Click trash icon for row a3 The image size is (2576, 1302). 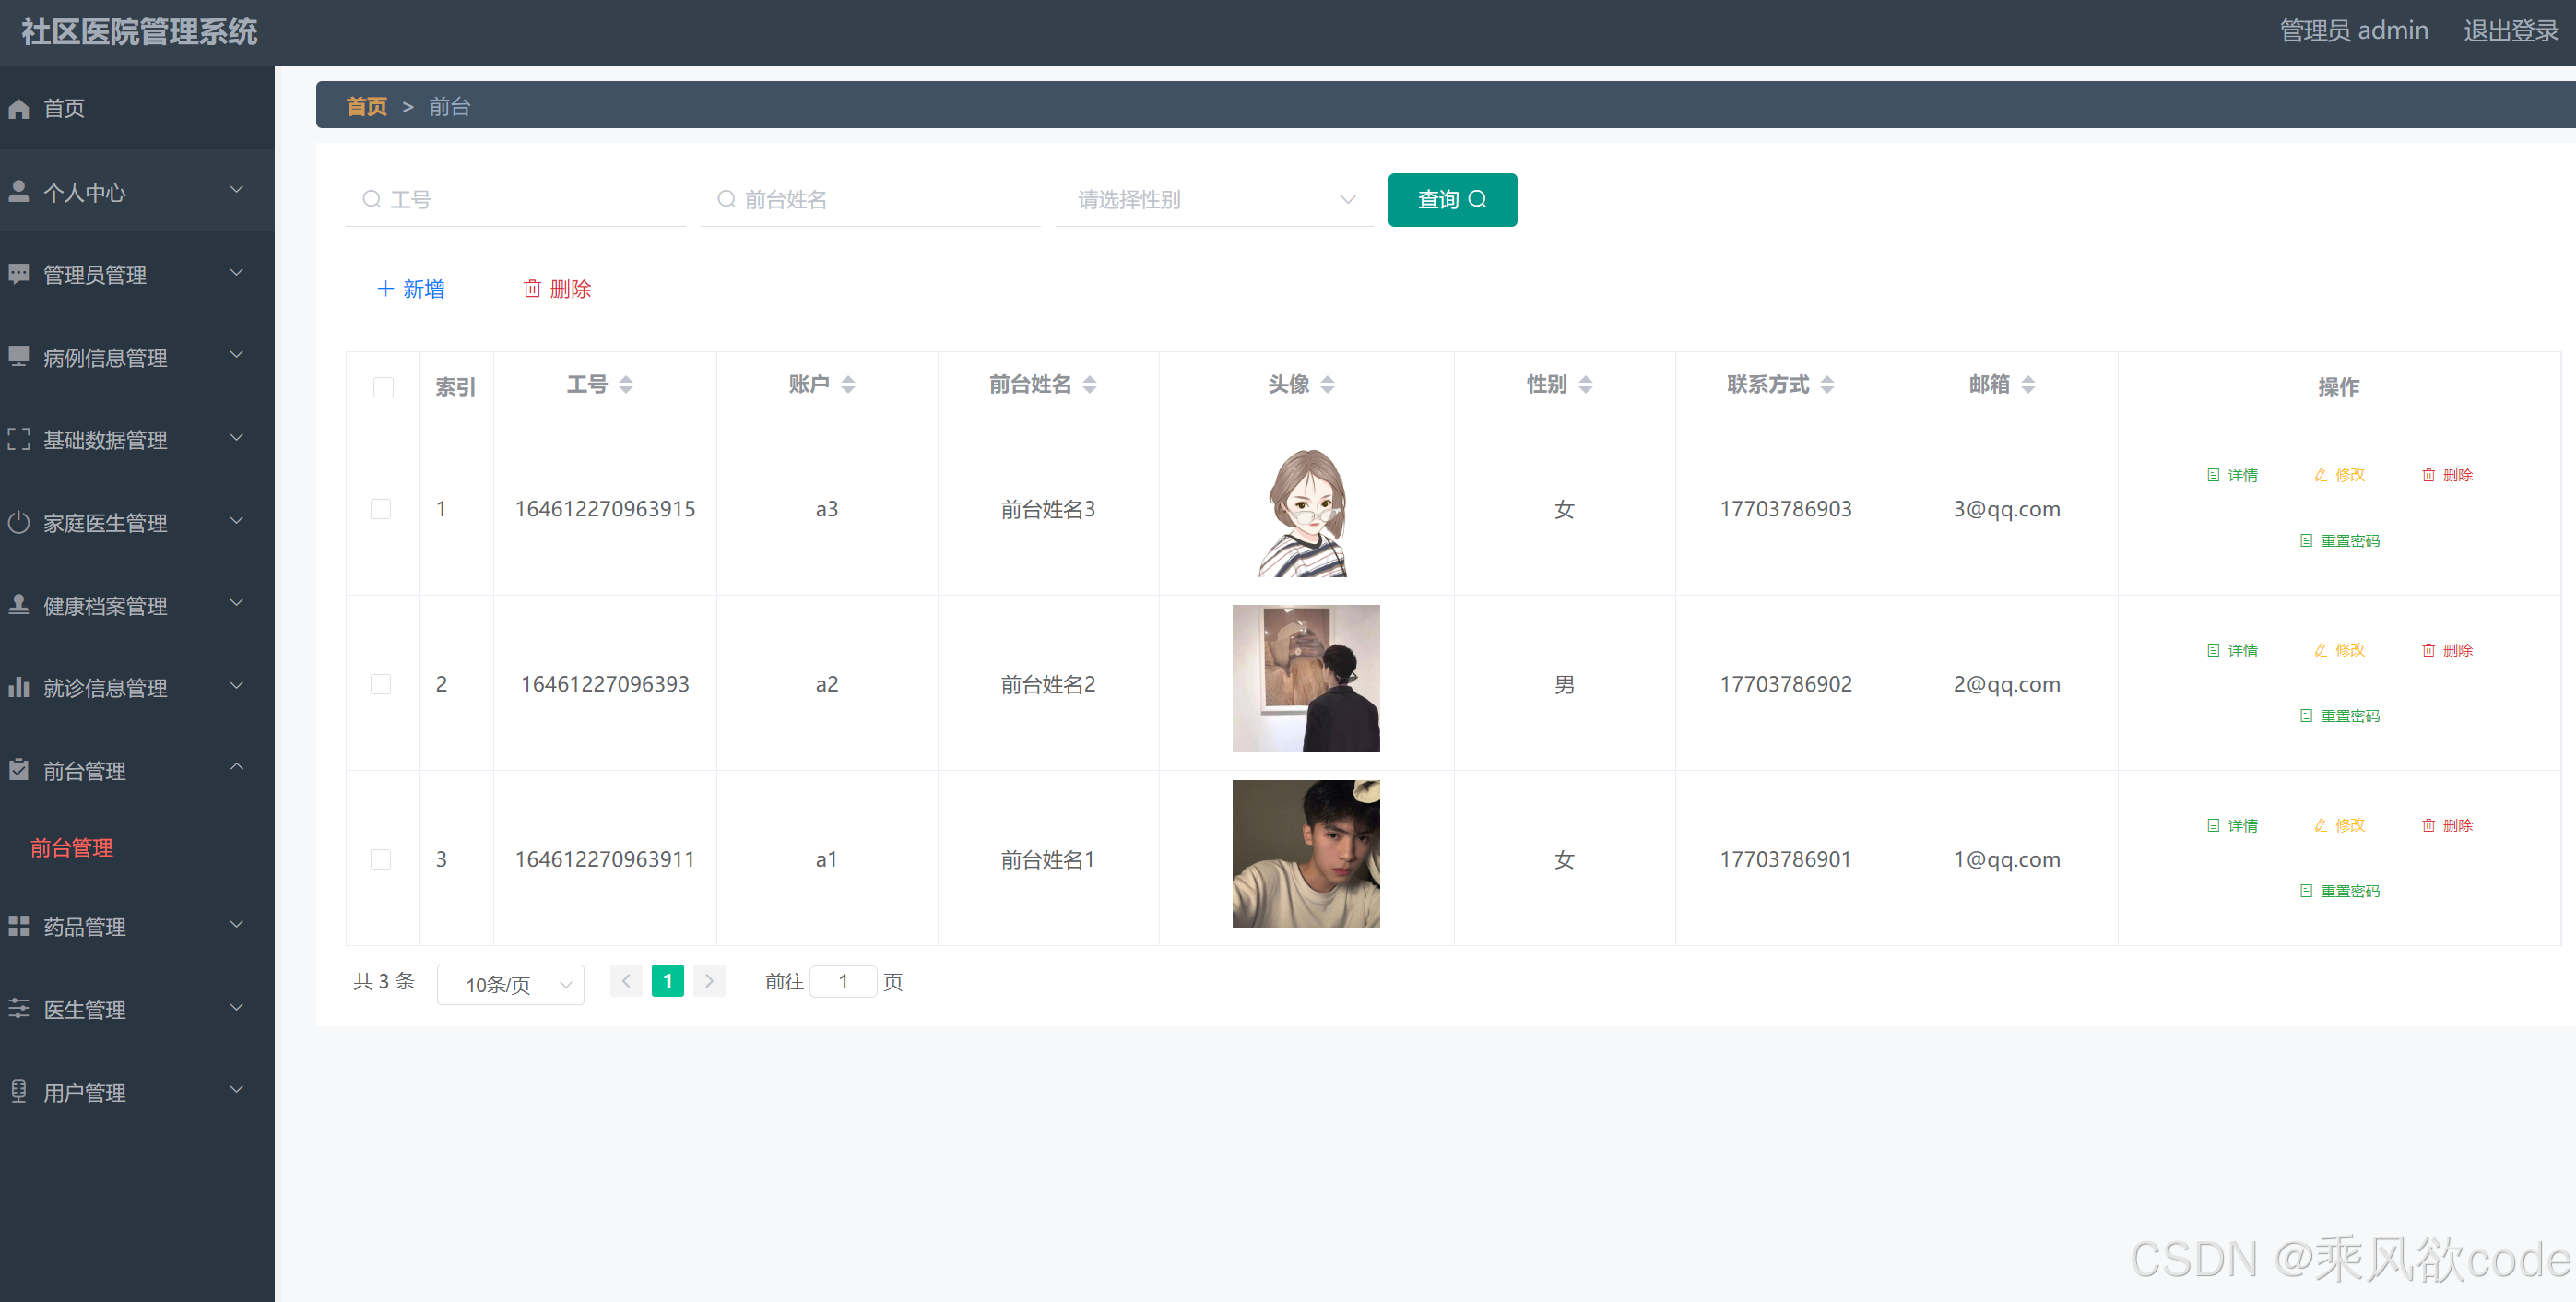point(2428,475)
